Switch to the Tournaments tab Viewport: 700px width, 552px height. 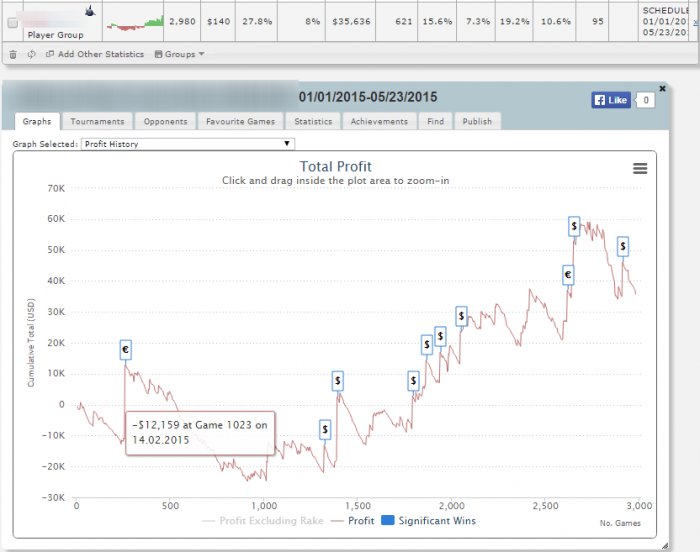pos(97,121)
